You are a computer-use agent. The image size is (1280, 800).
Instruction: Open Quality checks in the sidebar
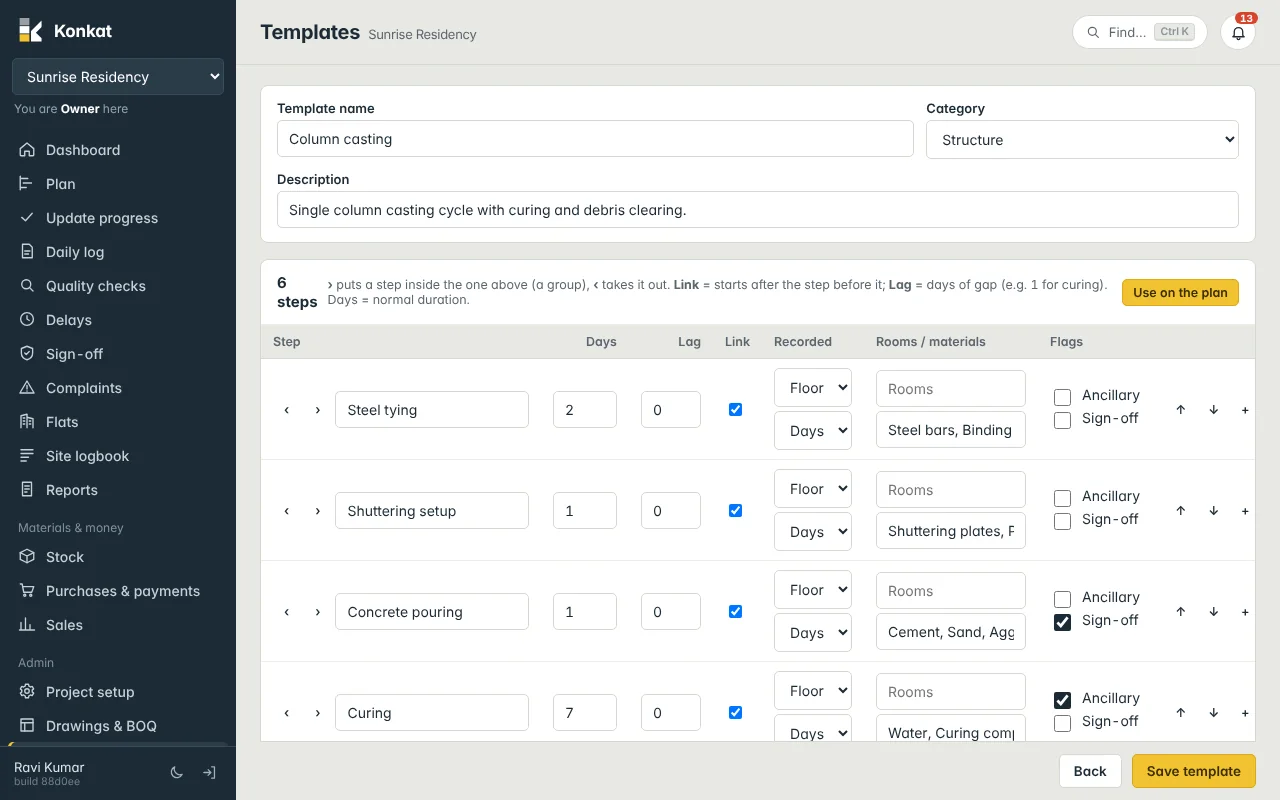pos(118,286)
